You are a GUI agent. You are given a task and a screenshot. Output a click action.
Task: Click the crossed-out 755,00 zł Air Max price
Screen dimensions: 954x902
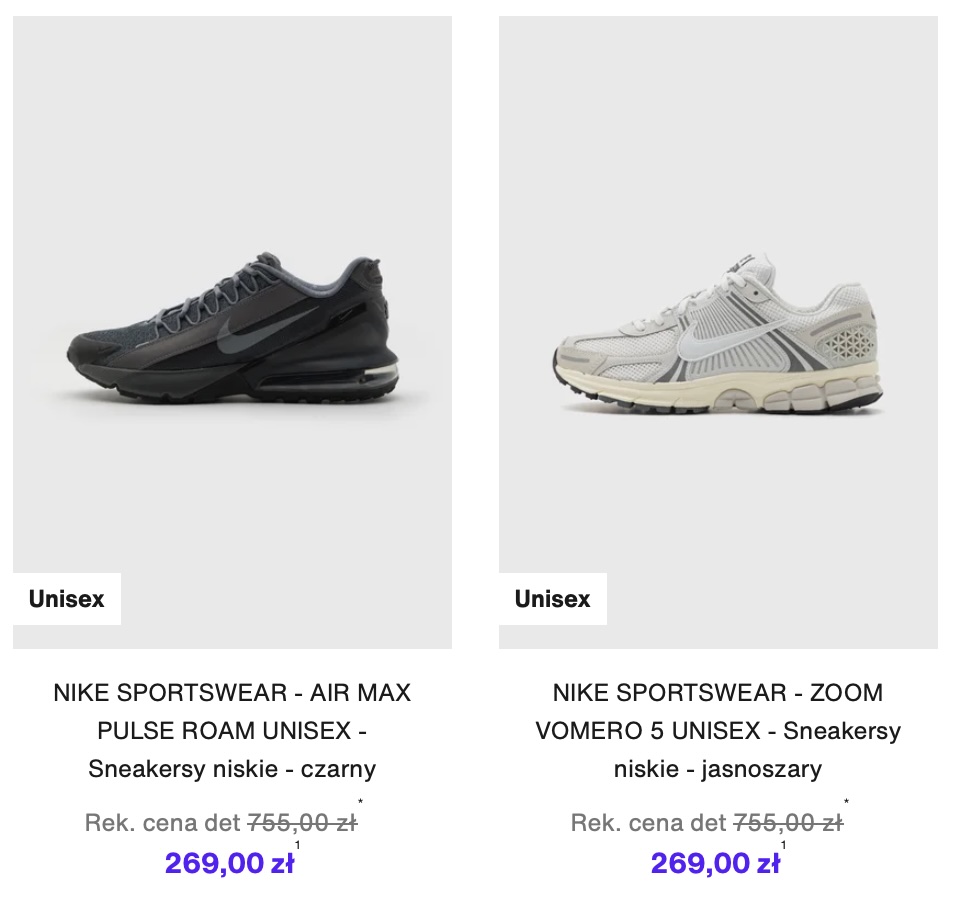302,823
